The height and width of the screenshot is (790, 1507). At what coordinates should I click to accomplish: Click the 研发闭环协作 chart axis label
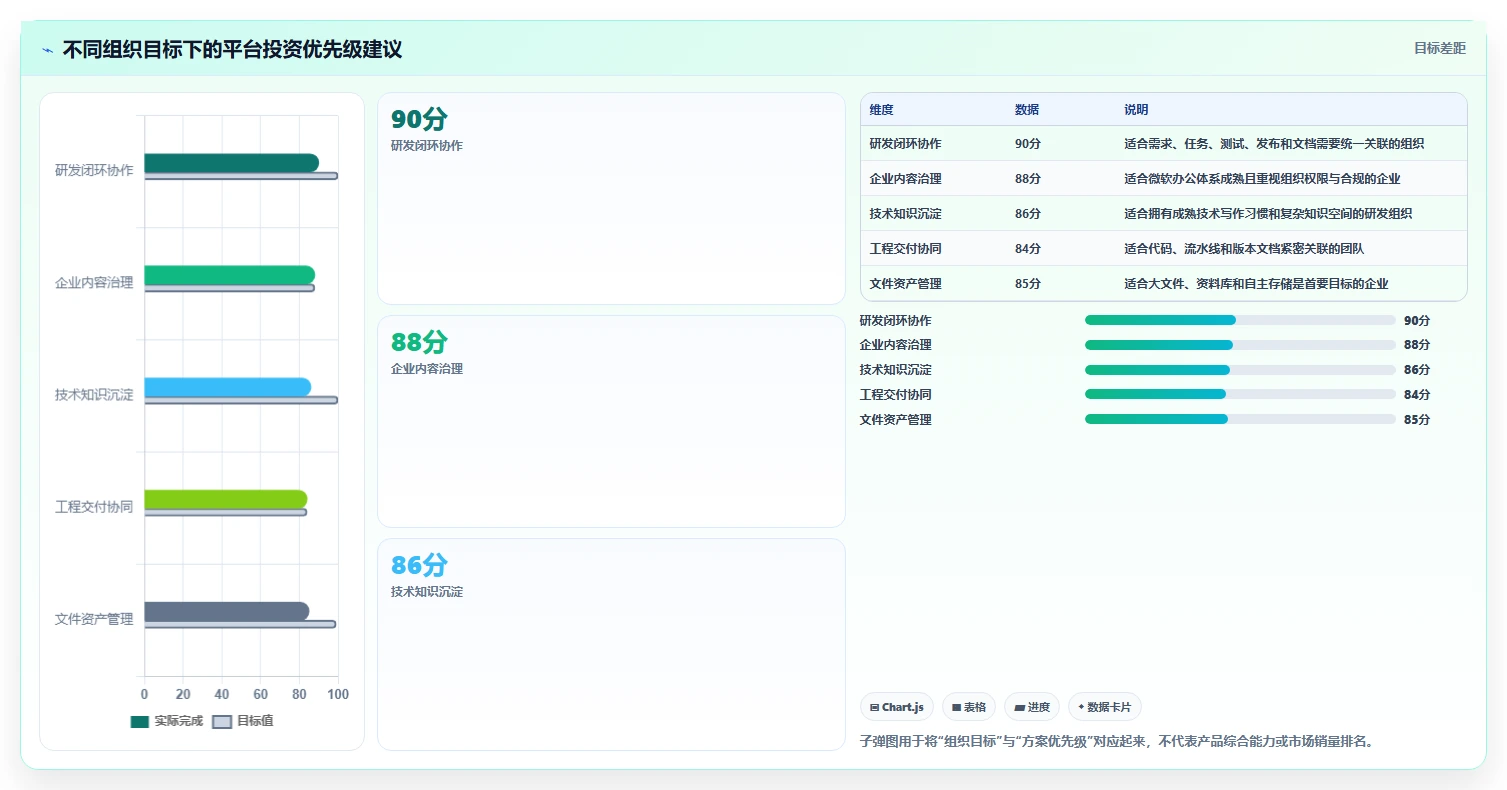[x=94, y=170]
